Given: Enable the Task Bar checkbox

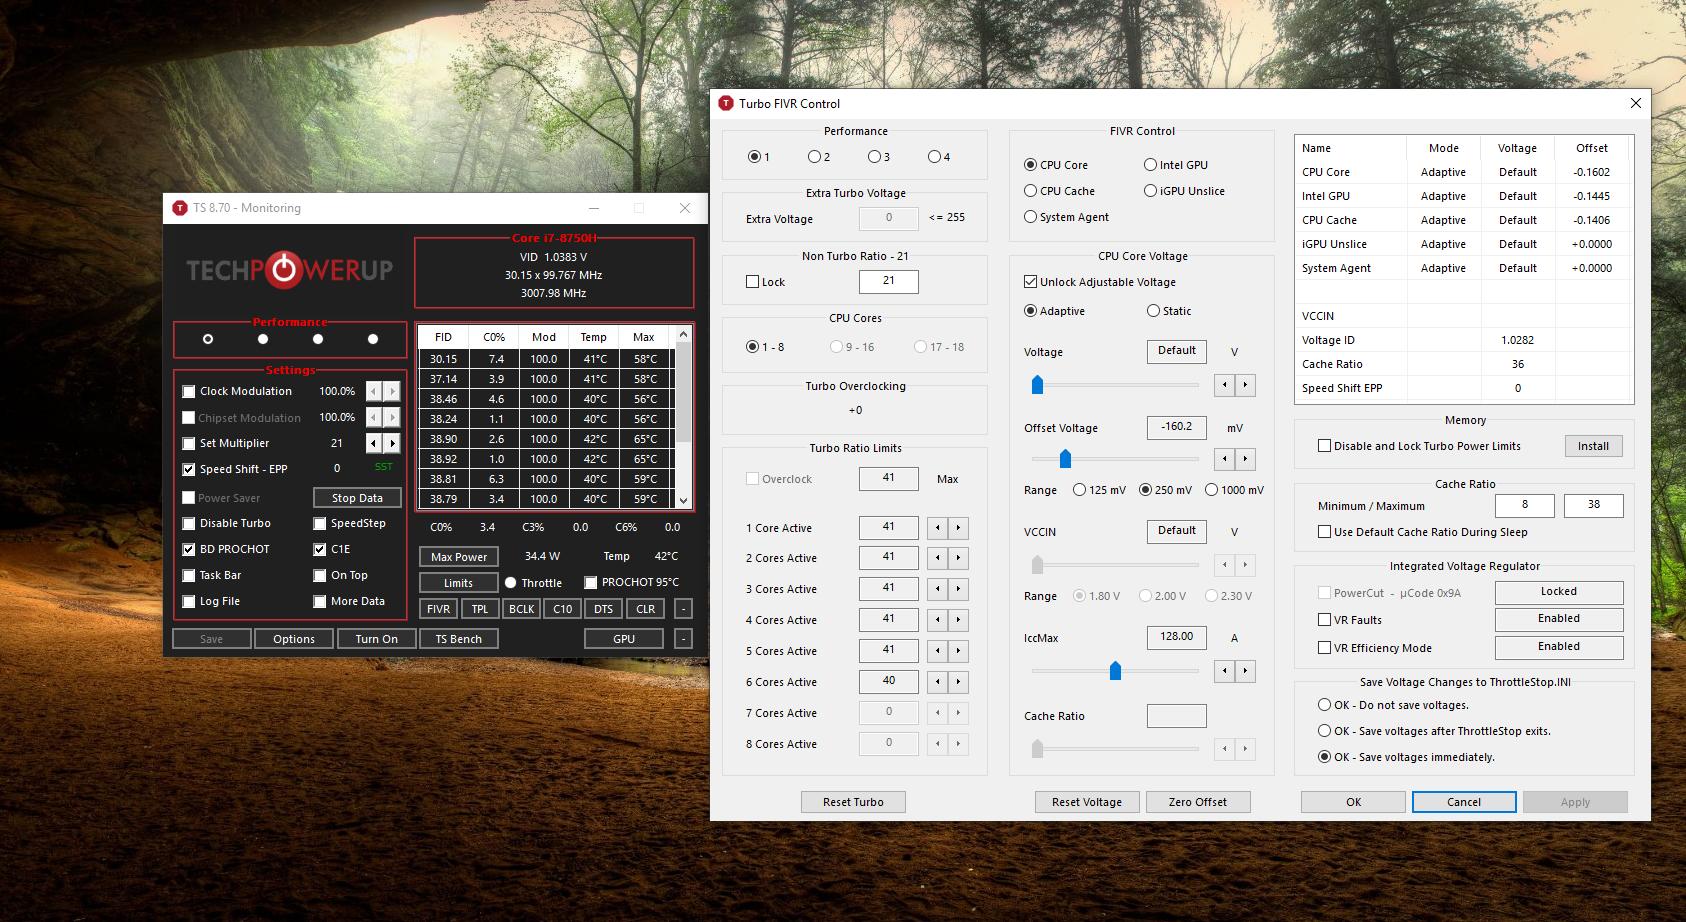Looking at the screenshot, I should pyautogui.click(x=189, y=576).
